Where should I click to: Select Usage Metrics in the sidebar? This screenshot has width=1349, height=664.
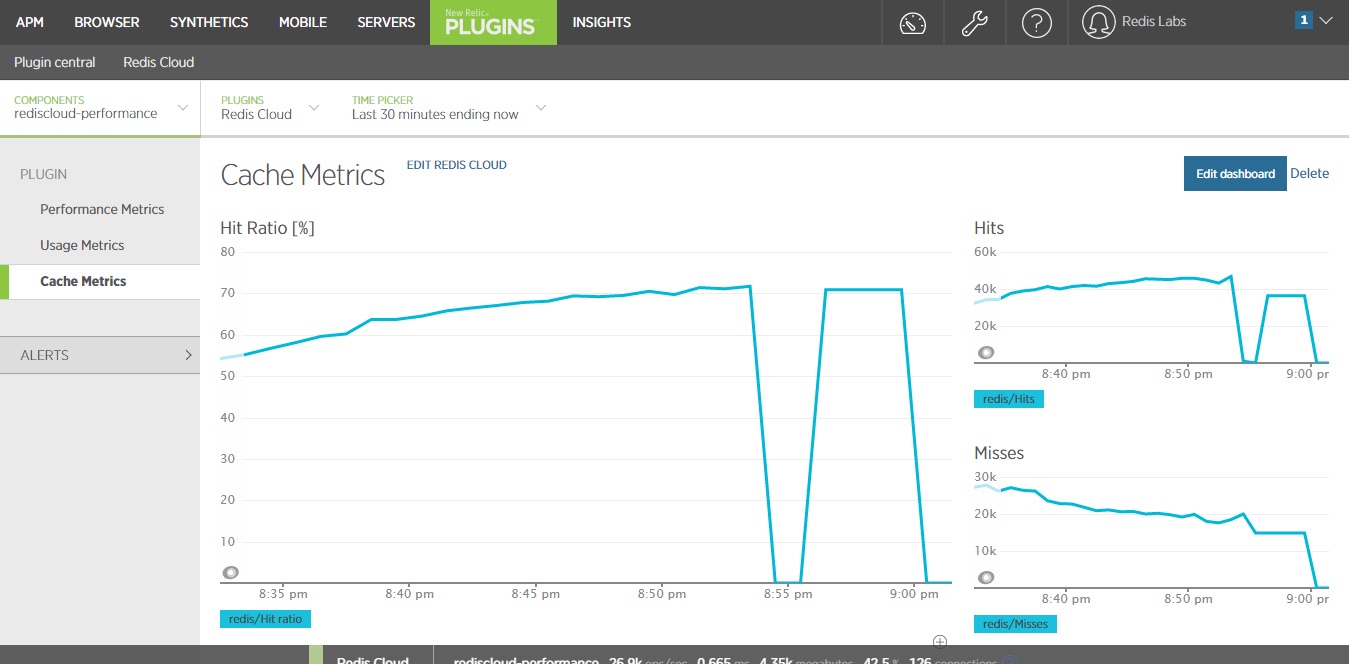pyautogui.click(x=82, y=245)
